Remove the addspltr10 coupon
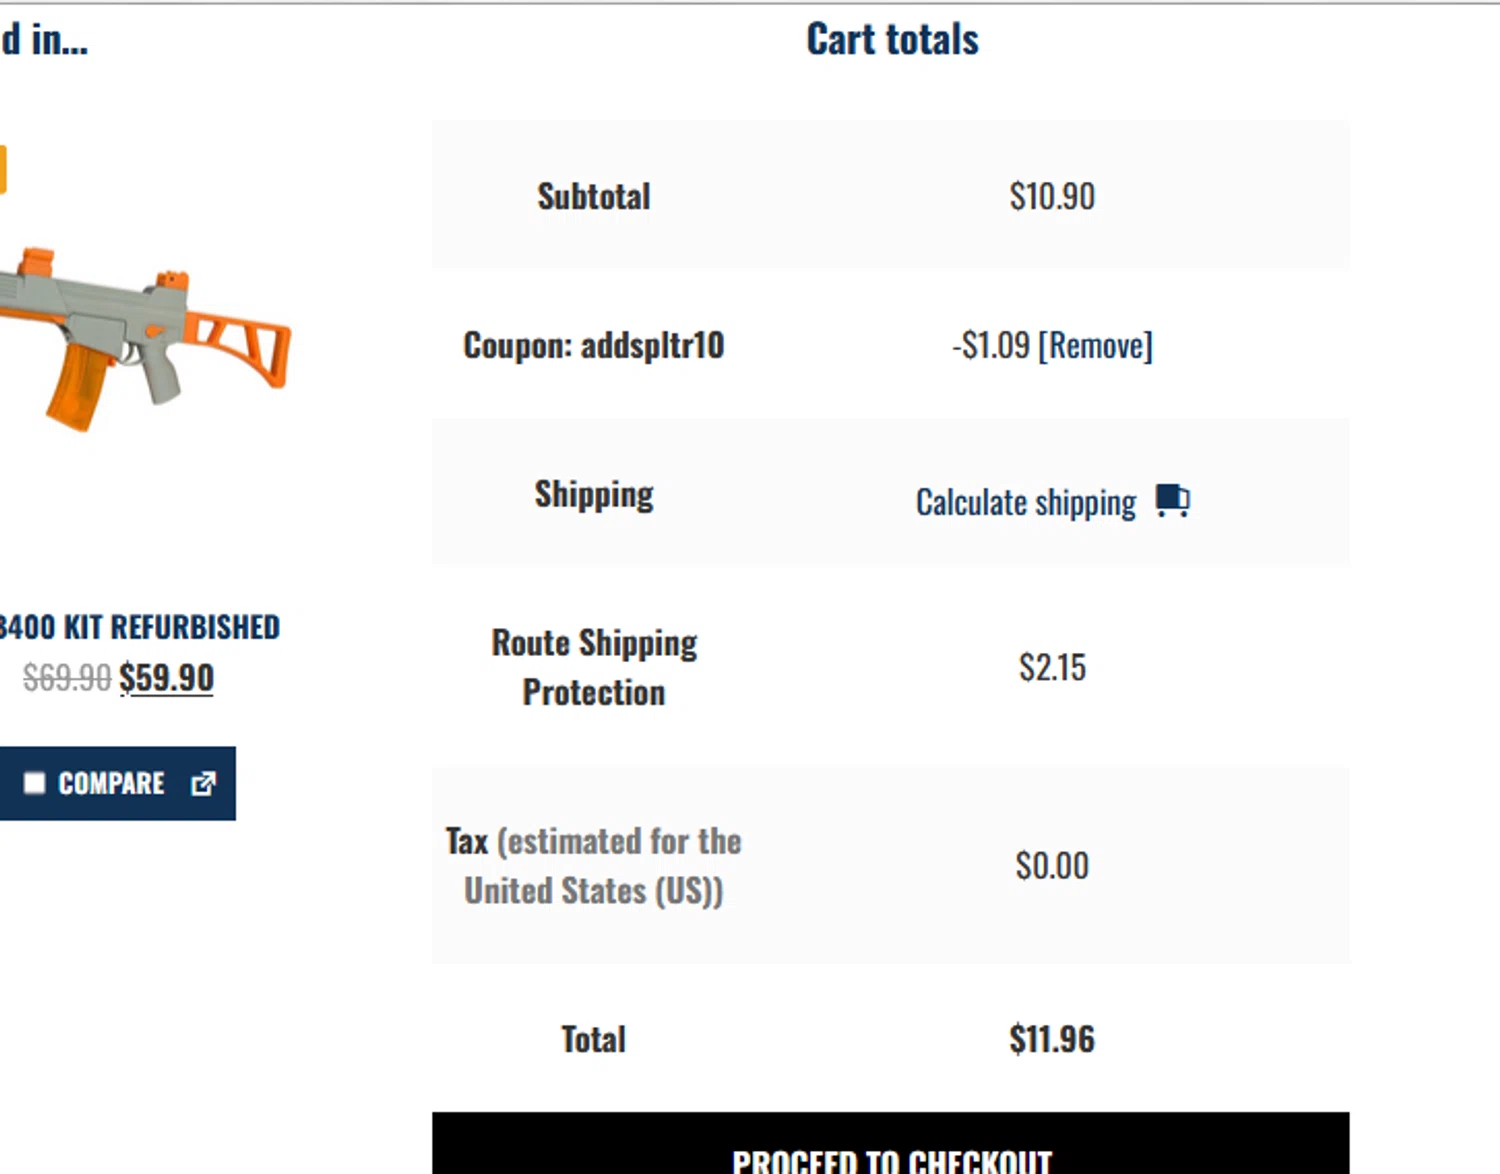 [x=1095, y=346]
